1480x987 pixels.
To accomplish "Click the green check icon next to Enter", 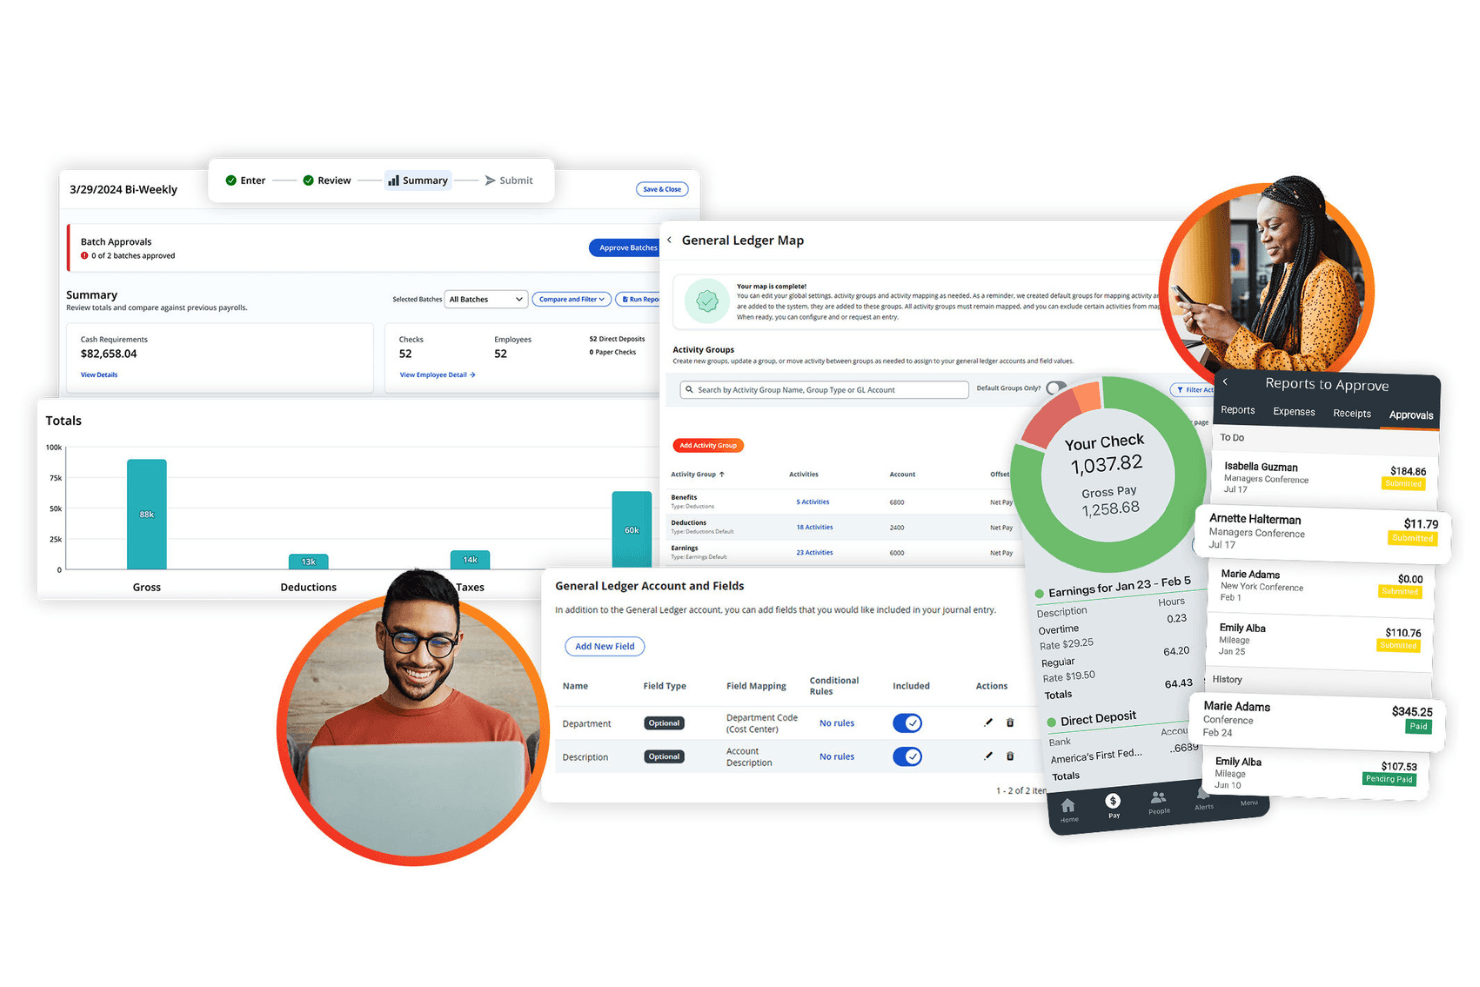I will 231,180.
